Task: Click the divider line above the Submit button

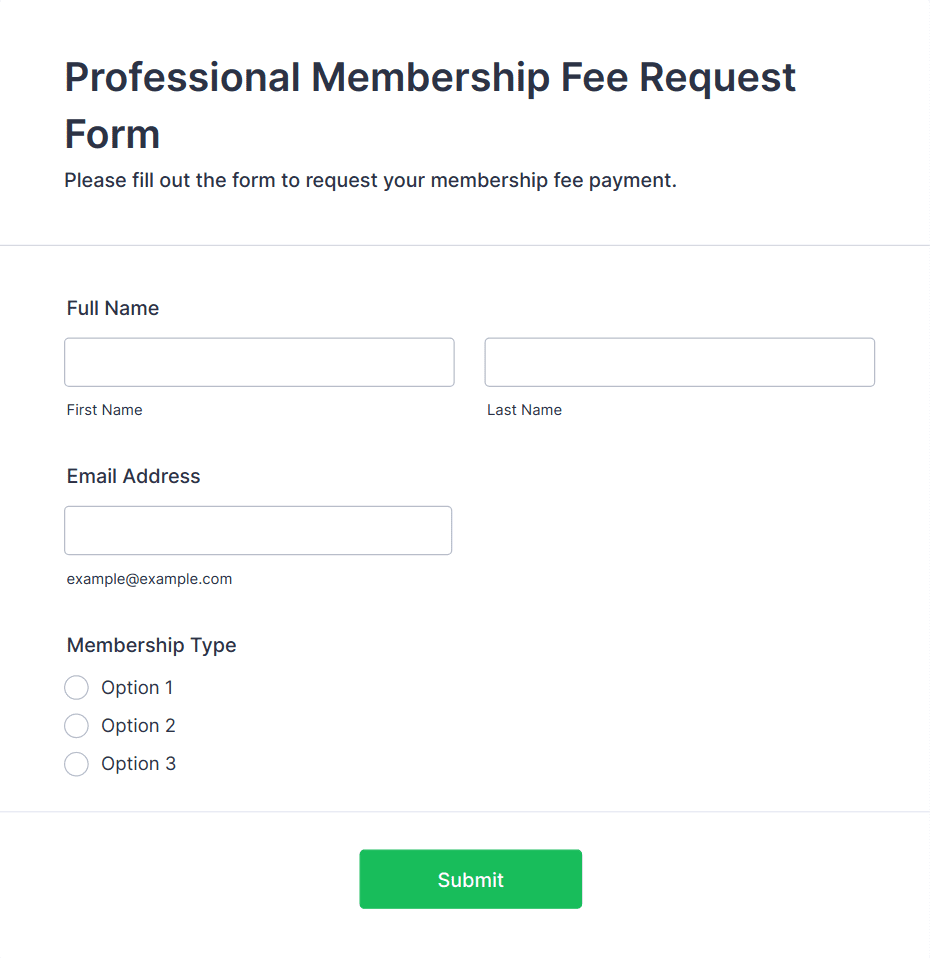Action: (465, 811)
